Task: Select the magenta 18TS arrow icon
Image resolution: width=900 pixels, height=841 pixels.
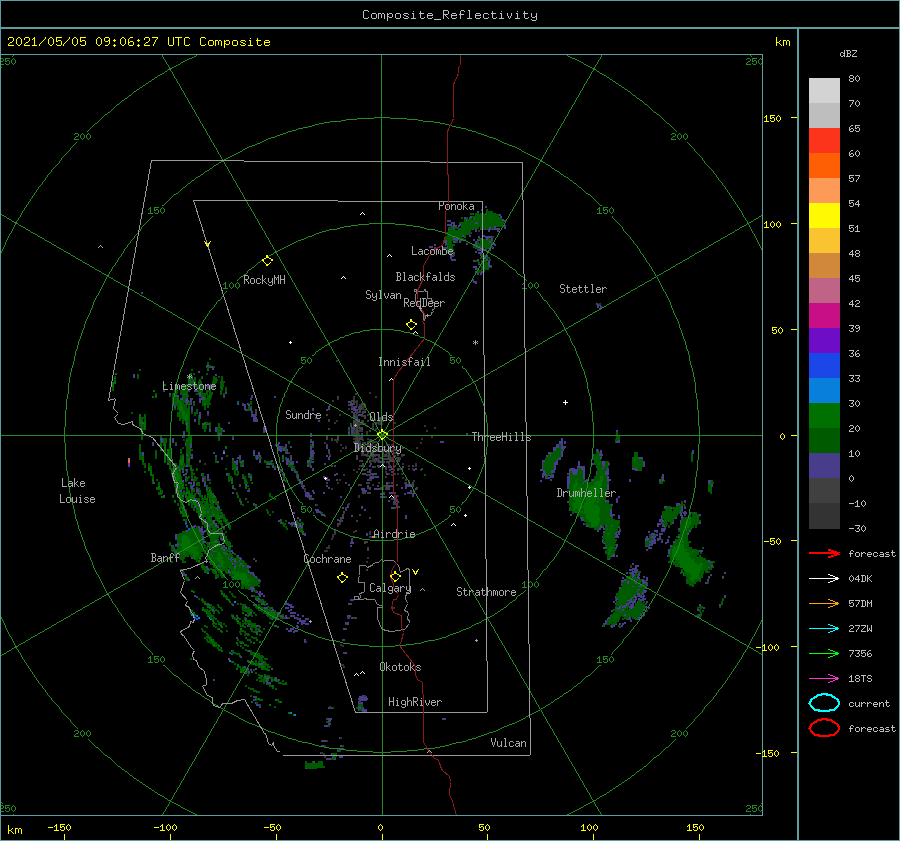Action: coord(824,679)
